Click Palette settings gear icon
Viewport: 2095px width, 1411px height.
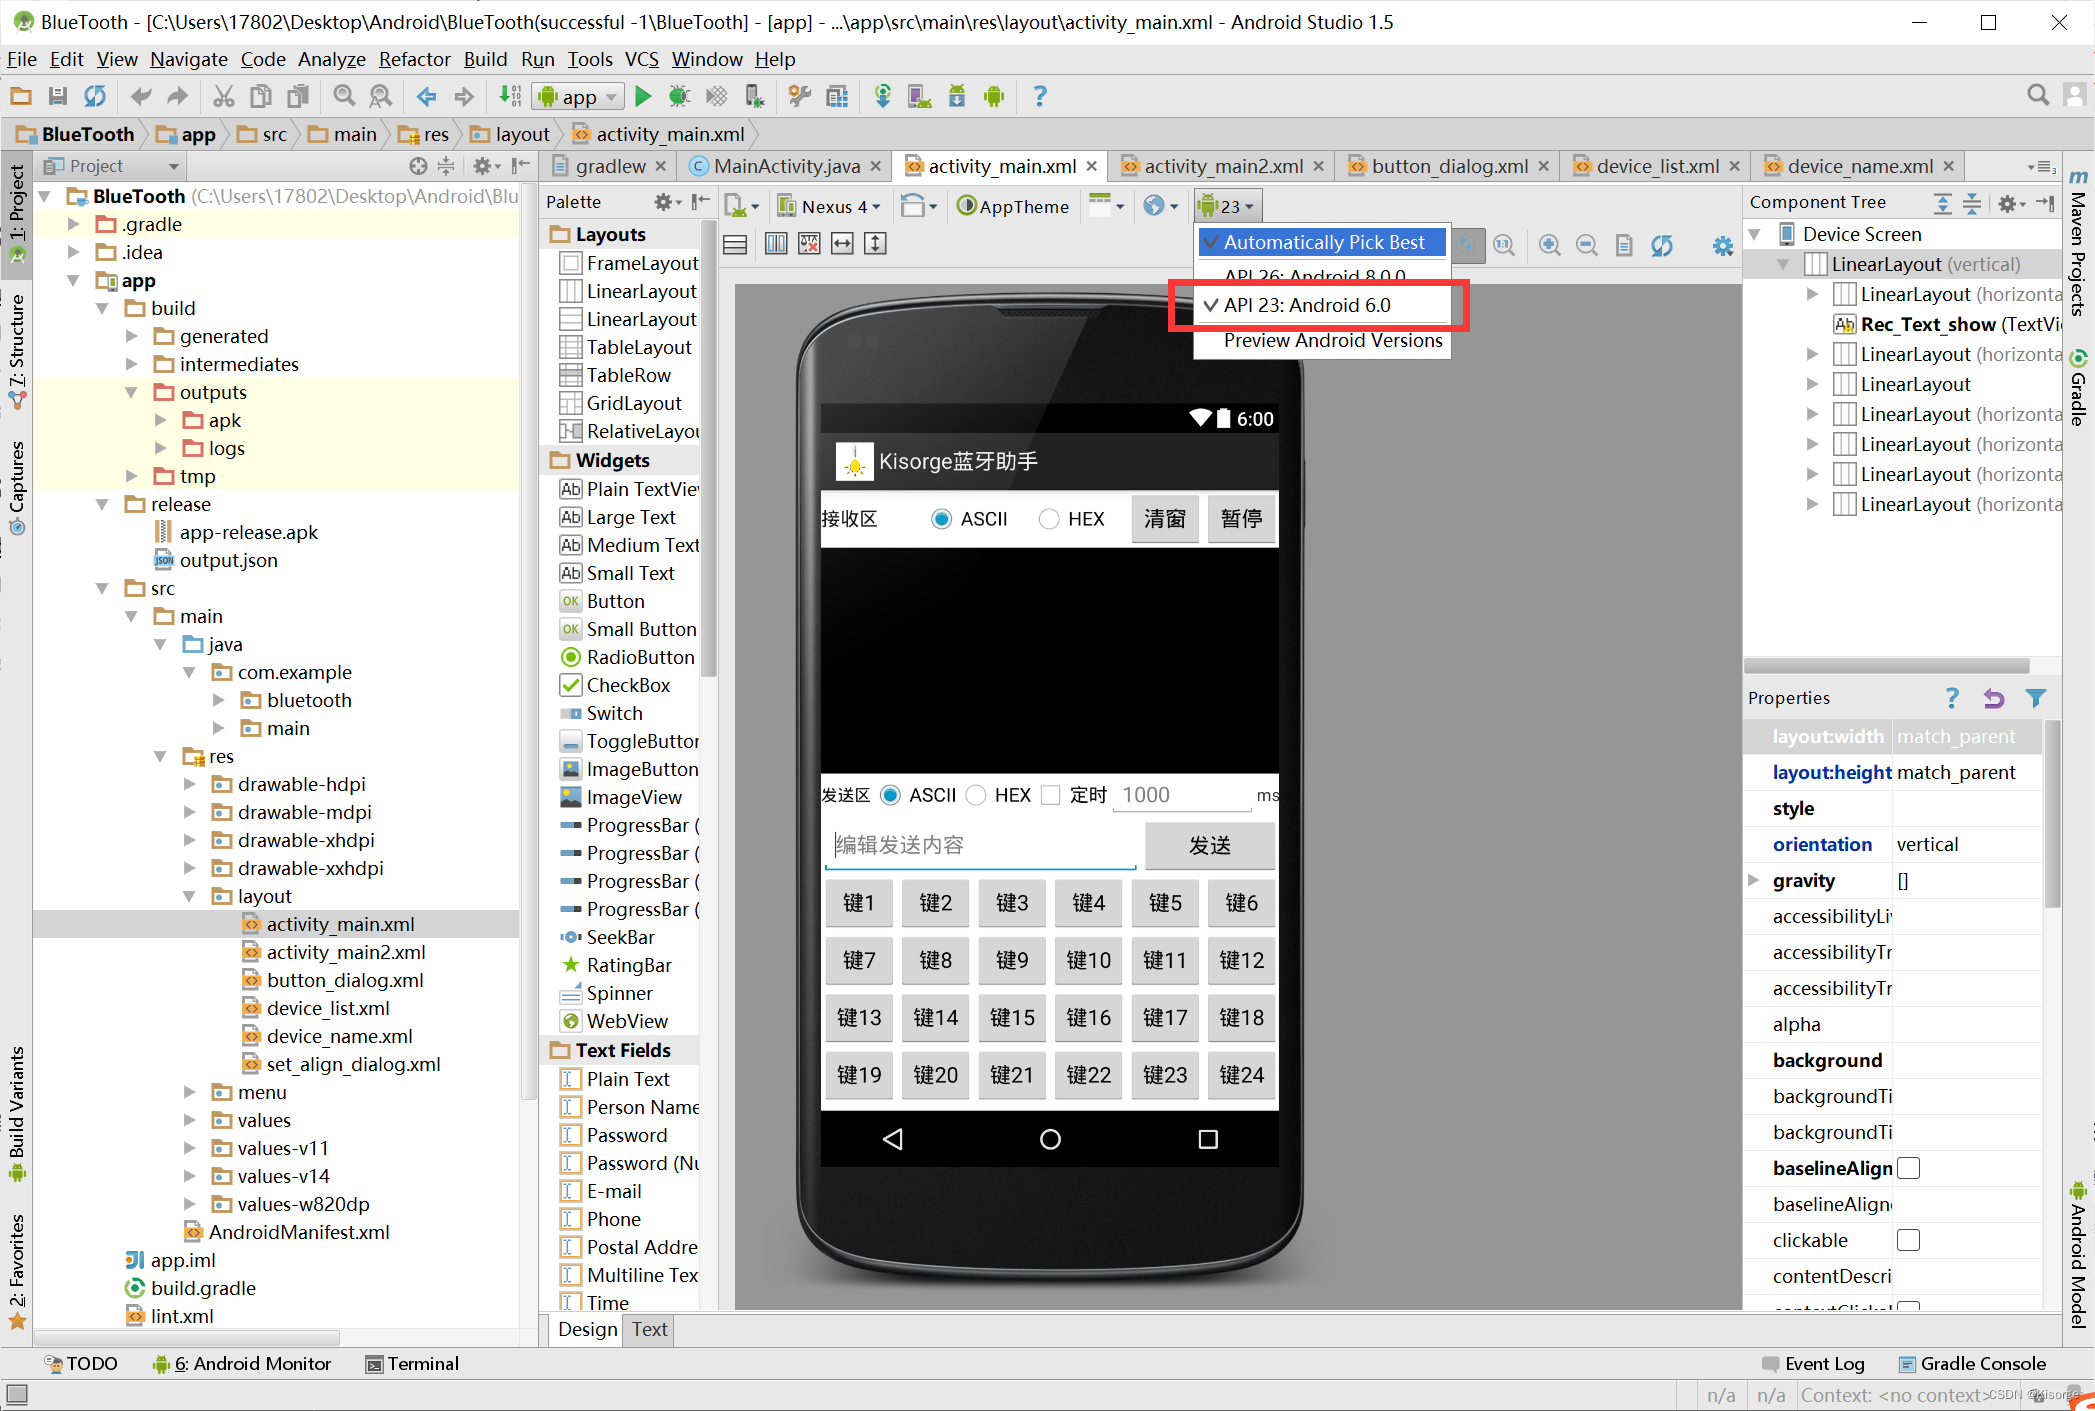(x=665, y=202)
